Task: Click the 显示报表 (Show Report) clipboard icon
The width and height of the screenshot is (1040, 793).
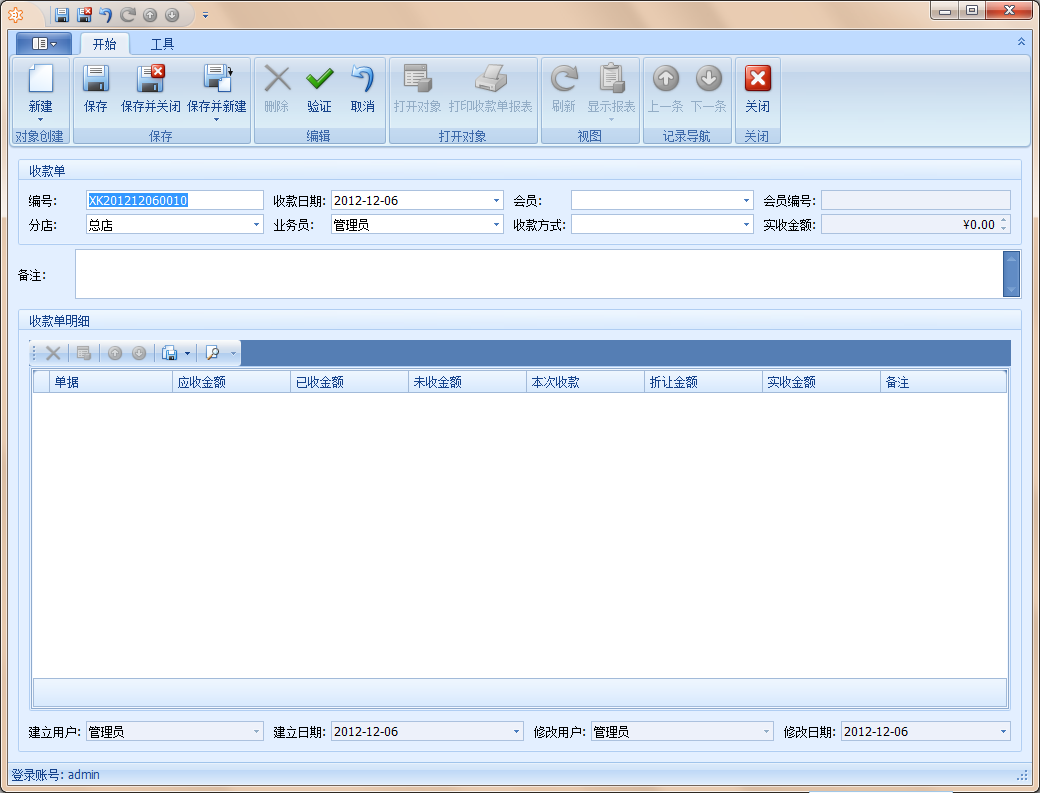Action: 611,78
